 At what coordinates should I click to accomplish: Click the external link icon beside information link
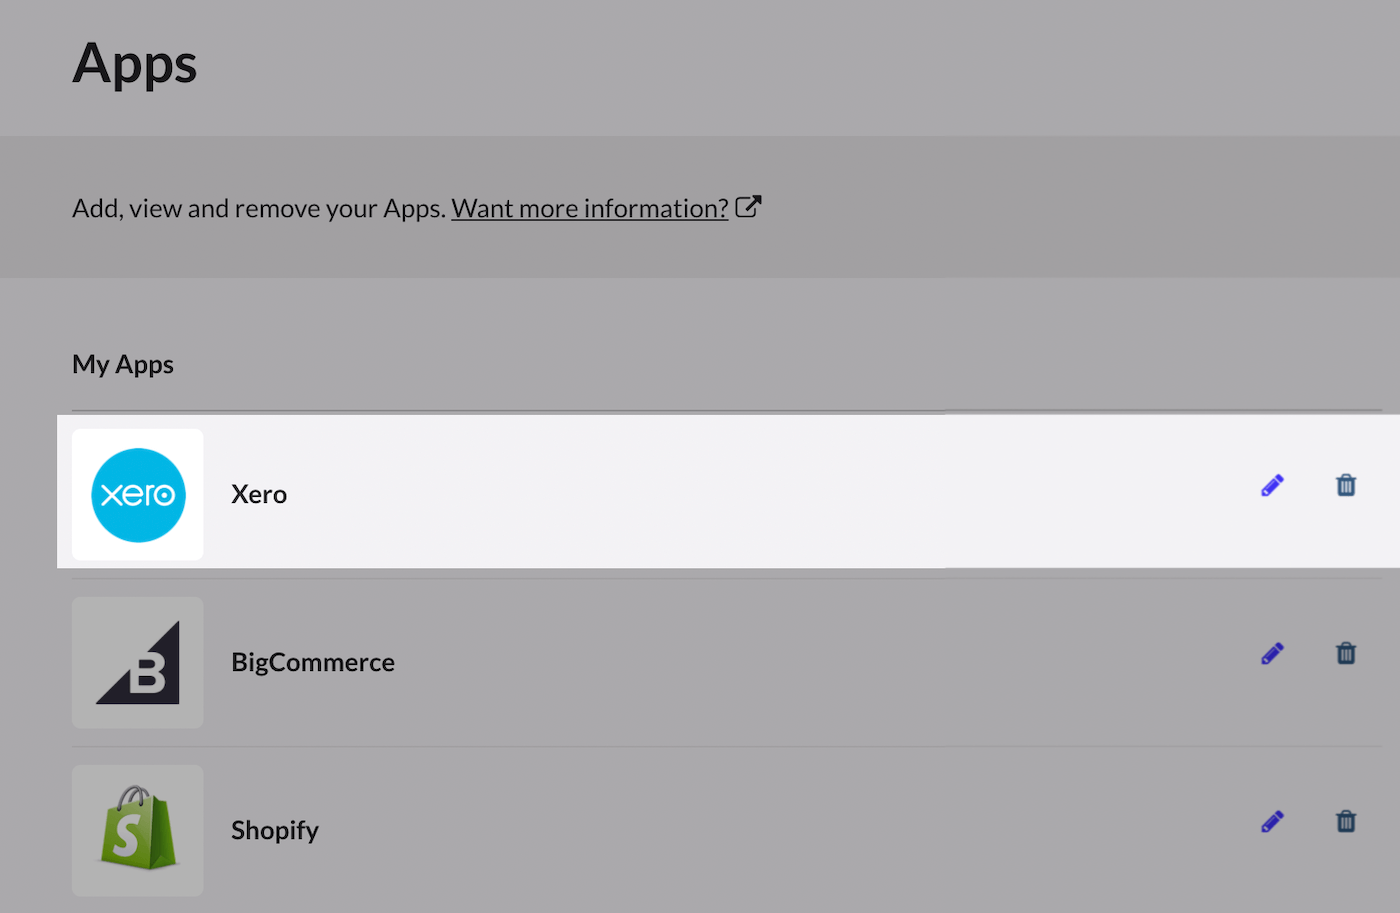tap(748, 207)
